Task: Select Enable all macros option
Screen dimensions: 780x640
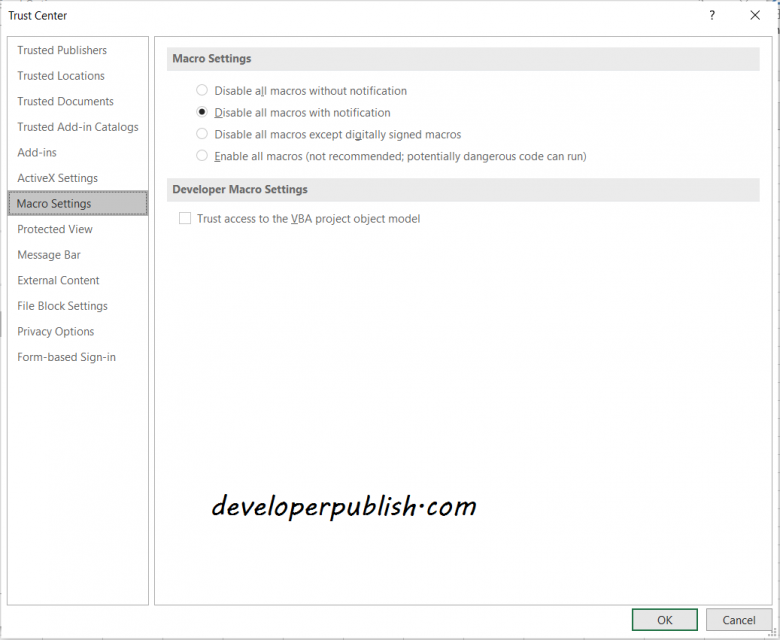Action: tap(202, 156)
